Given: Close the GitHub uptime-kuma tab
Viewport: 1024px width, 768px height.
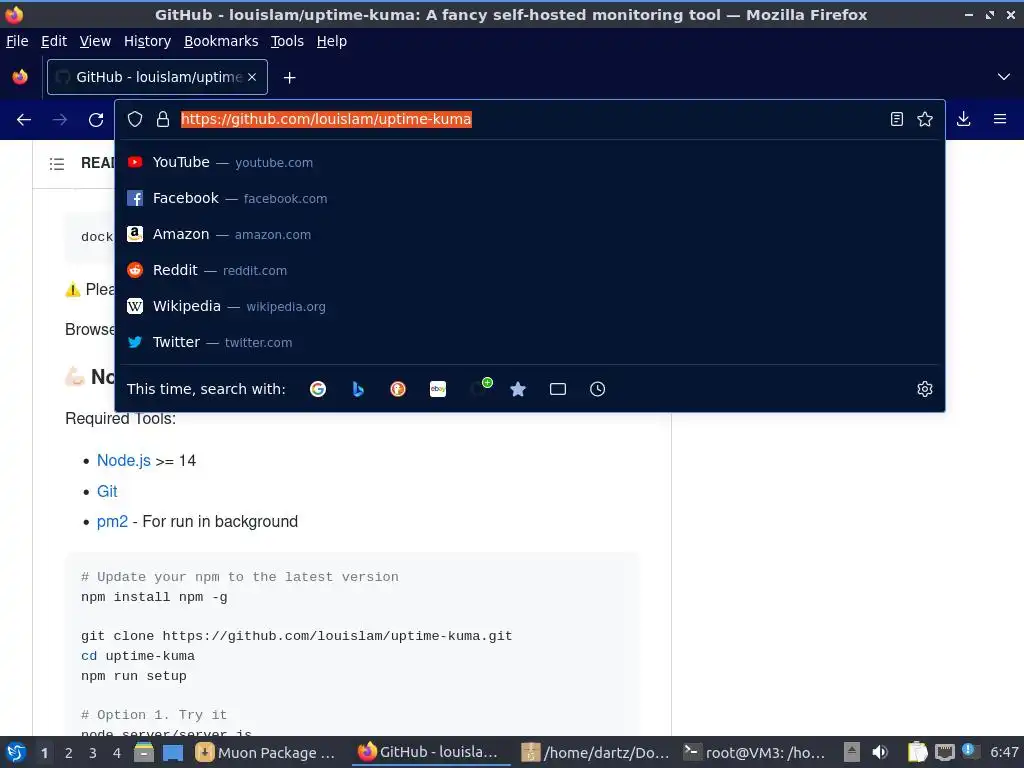Looking at the screenshot, I should (252, 77).
